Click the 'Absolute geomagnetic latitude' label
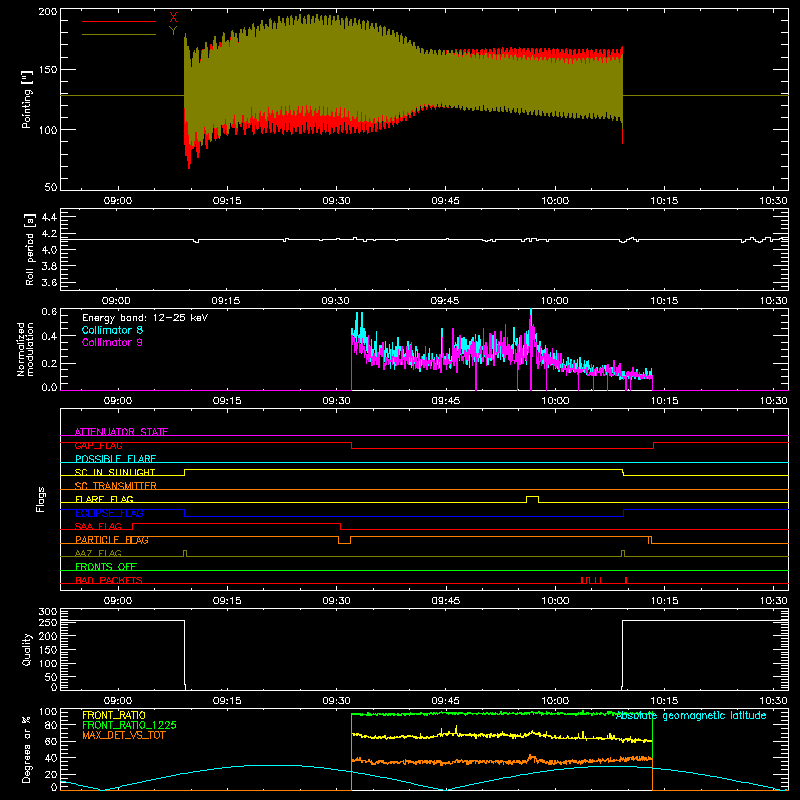800x800 pixels. [x=691, y=716]
